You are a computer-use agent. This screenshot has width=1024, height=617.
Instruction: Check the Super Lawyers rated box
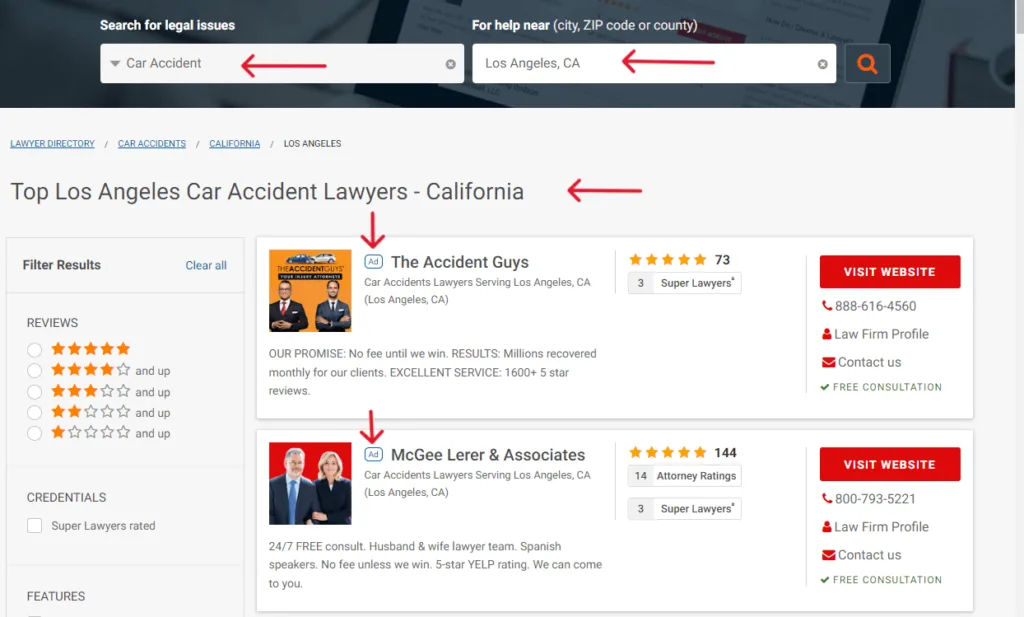(x=35, y=526)
